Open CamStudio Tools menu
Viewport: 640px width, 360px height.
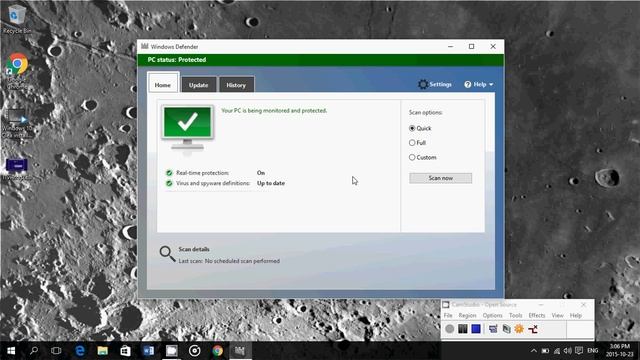[516, 316]
